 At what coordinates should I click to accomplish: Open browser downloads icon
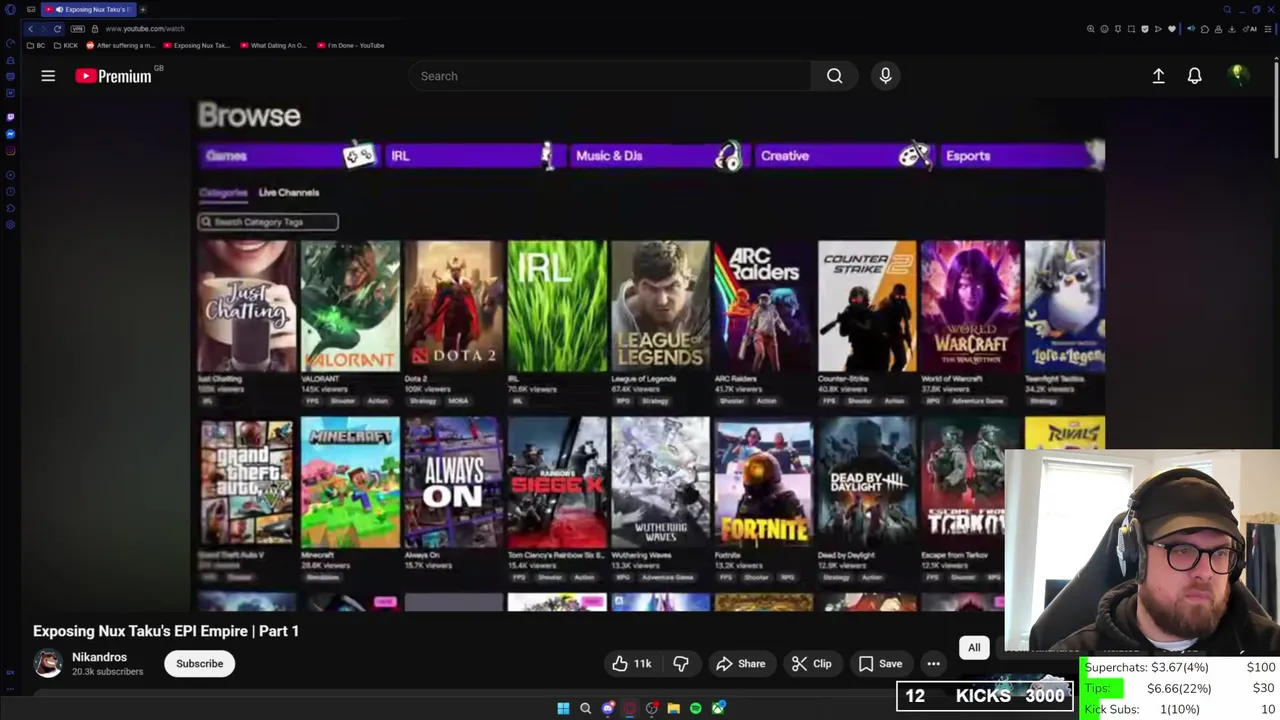click(x=1231, y=29)
